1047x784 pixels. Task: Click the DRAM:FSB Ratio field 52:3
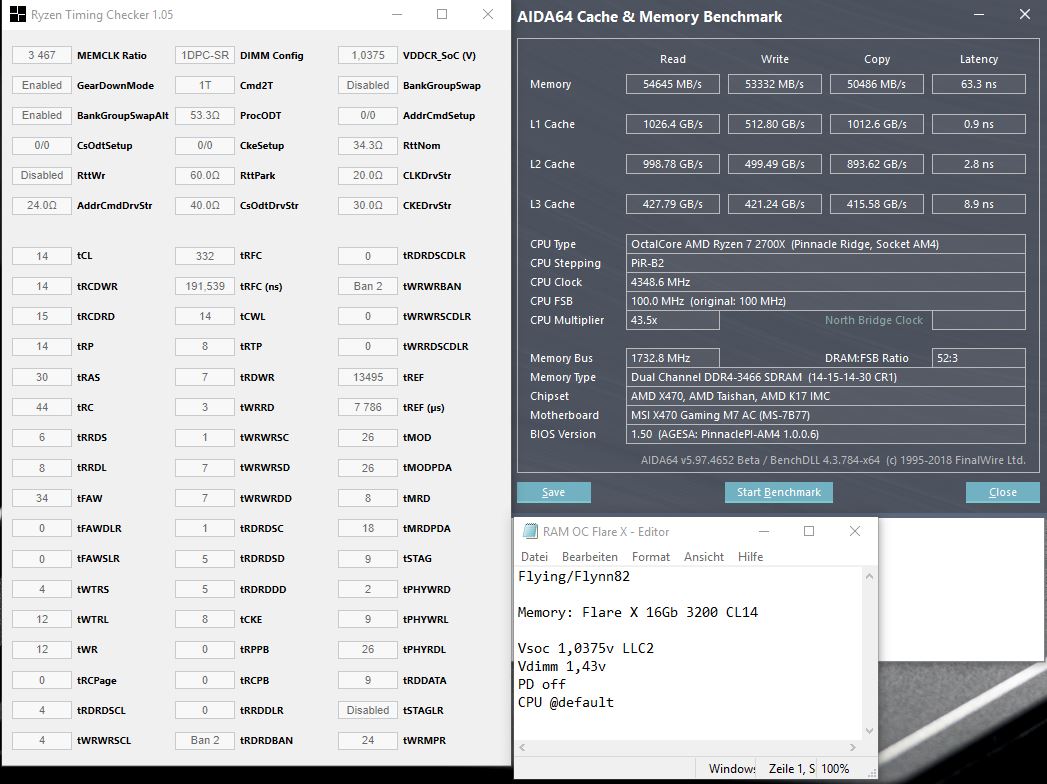979,358
